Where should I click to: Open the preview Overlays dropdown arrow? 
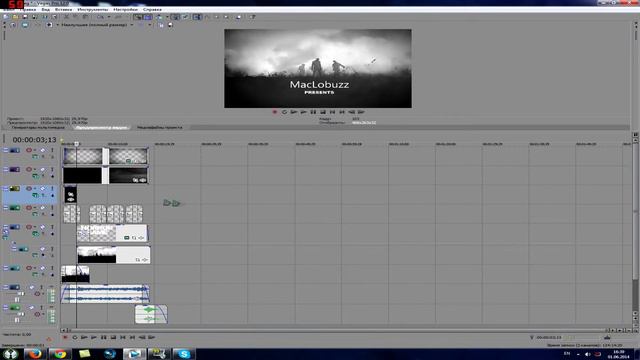(150, 25)
